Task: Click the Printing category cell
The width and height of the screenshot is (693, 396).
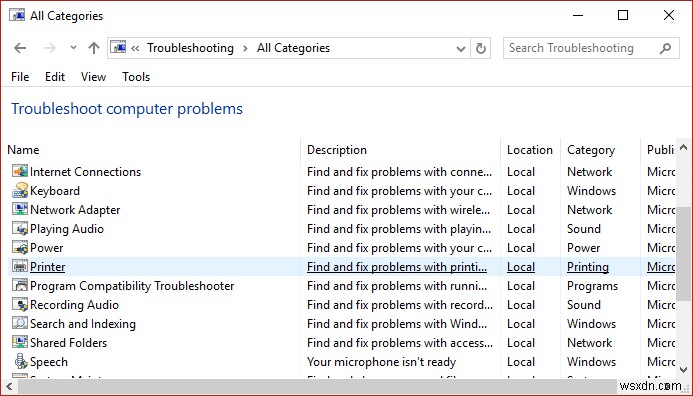Action: click(588, 267)
